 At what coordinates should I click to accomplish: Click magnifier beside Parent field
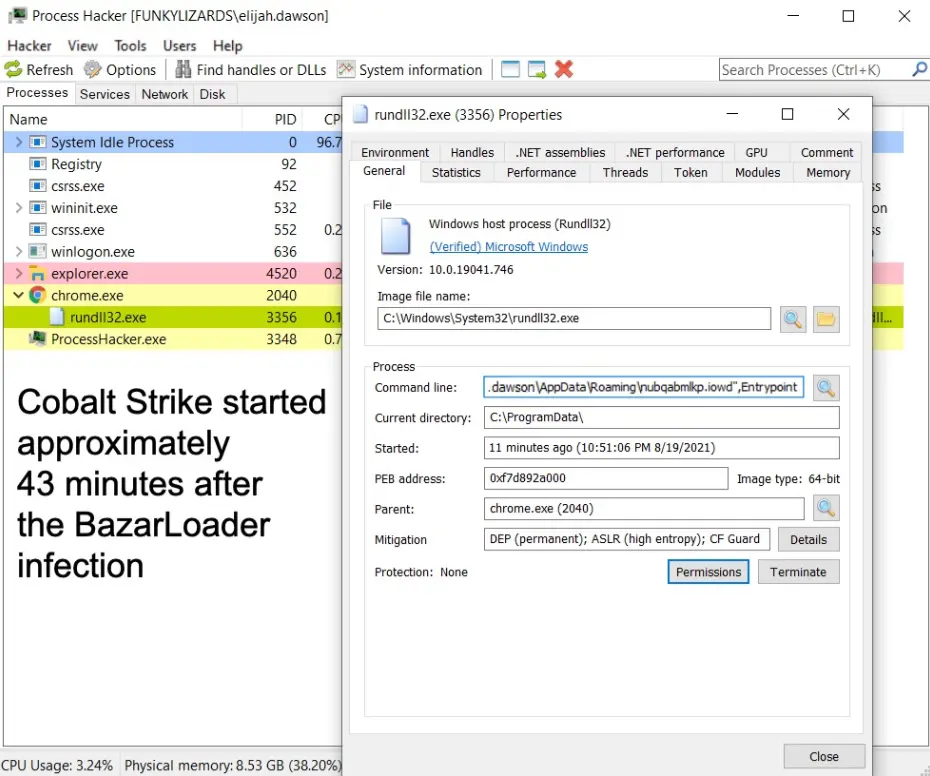[x=826, y=508]
